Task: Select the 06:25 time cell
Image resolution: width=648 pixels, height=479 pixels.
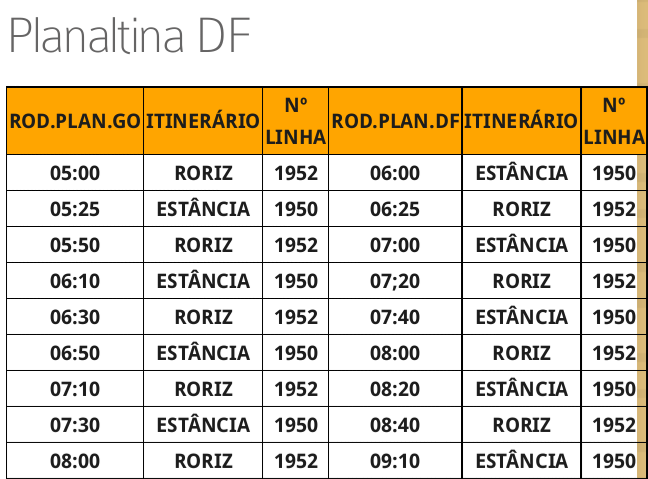Action: click(x=395, y=209)
